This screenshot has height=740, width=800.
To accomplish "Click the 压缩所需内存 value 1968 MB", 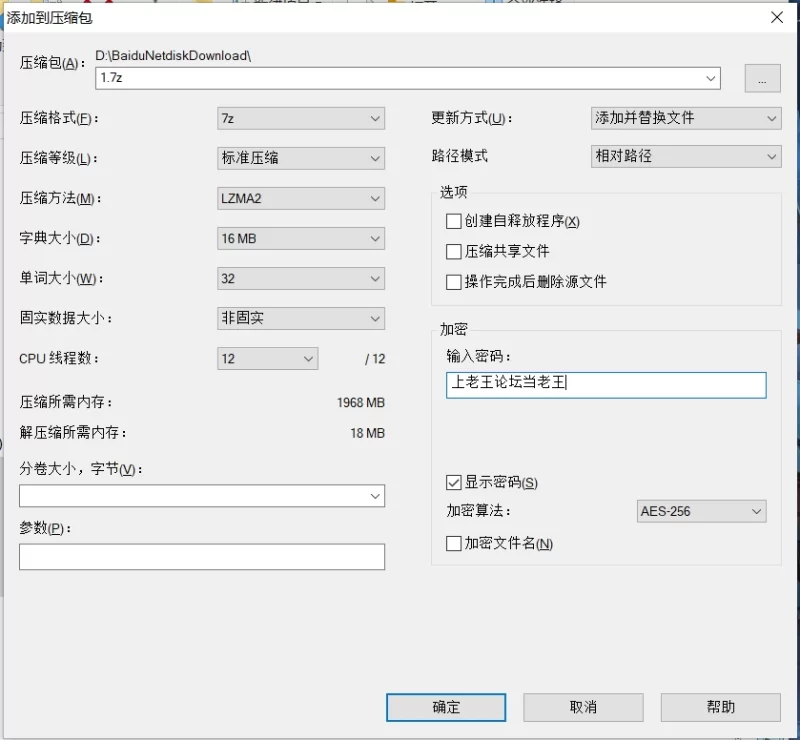I will [x=361, y=403].
